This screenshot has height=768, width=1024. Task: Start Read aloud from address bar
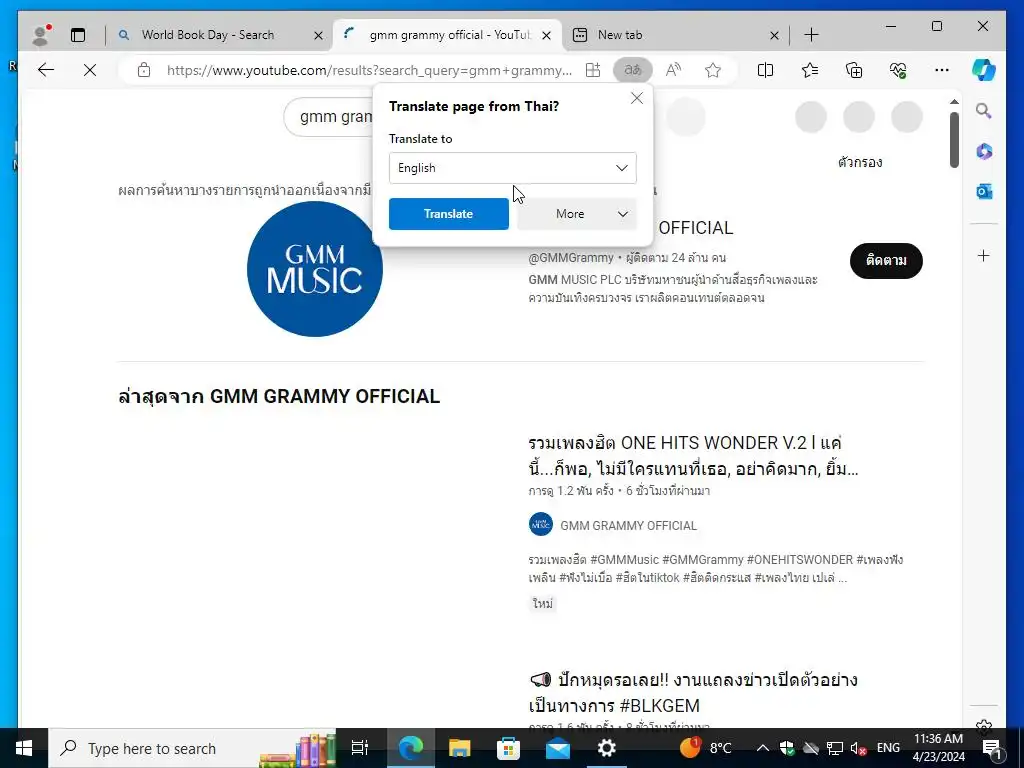[673, 70]
